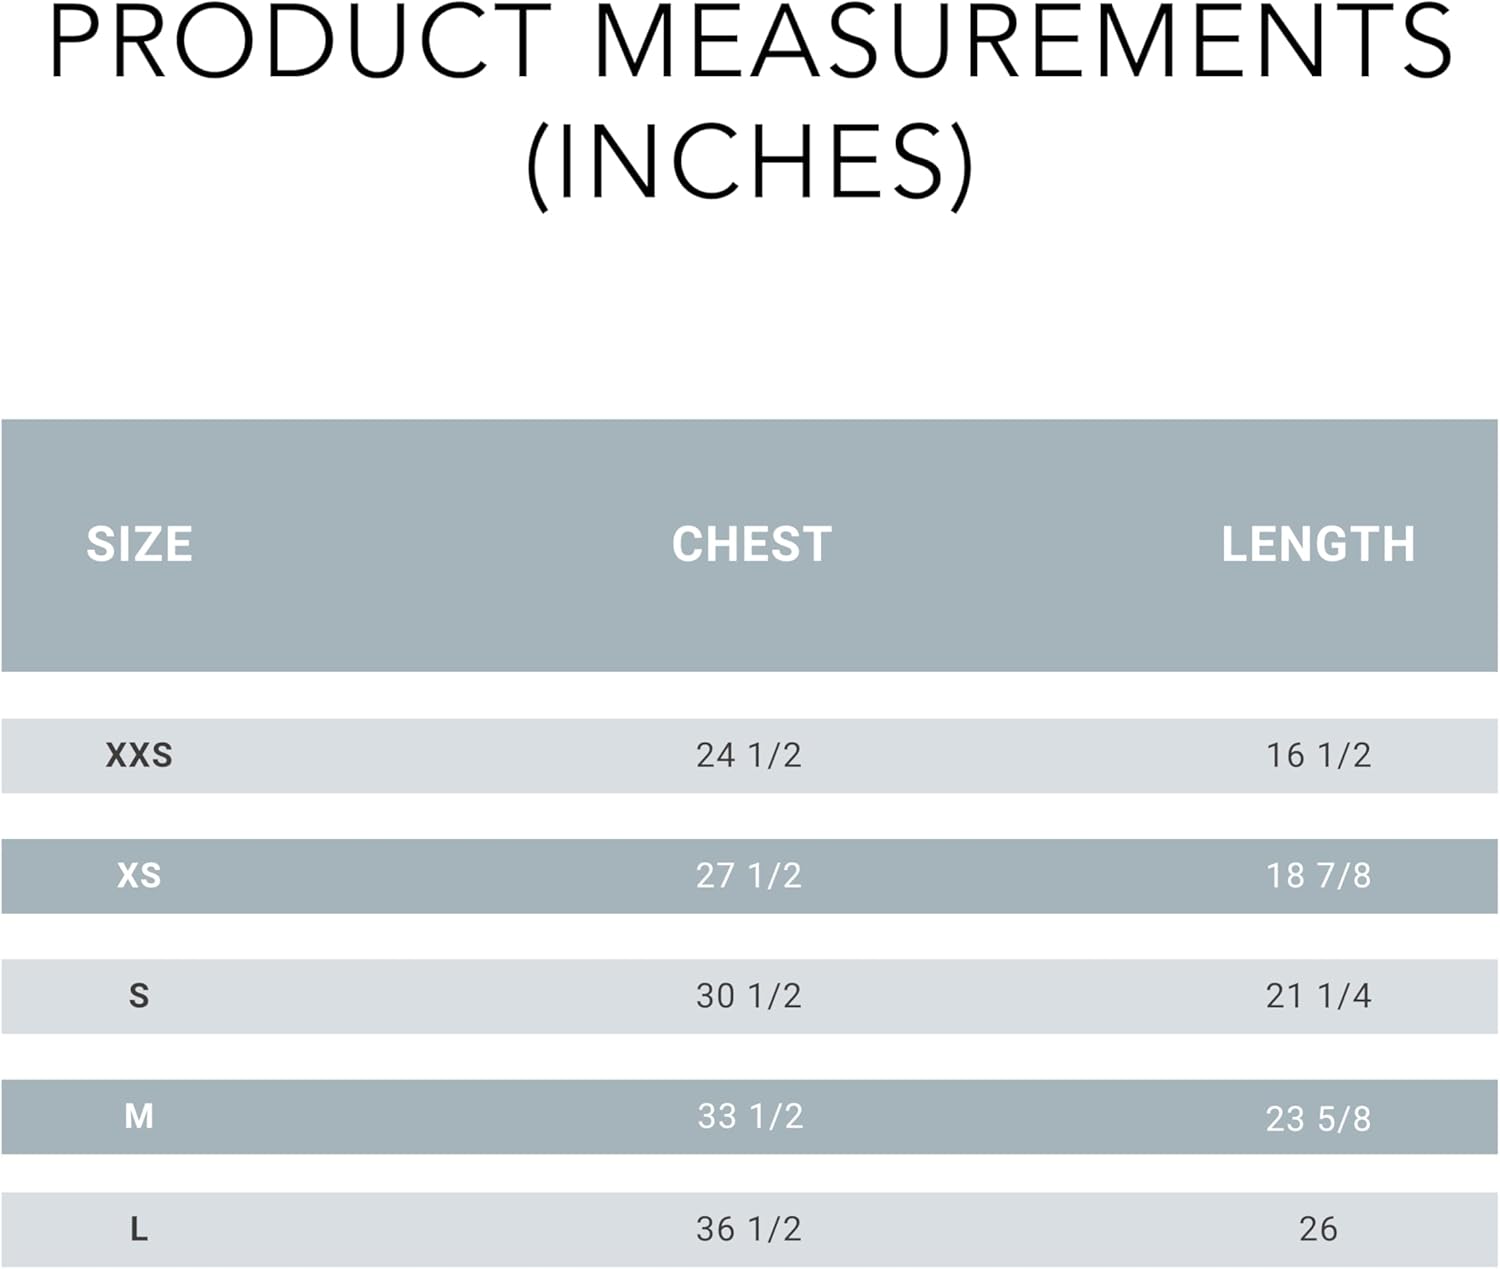The image size is (1500, 1269).
Task: Select the SIZE column header
Action: tap(139, 545)
